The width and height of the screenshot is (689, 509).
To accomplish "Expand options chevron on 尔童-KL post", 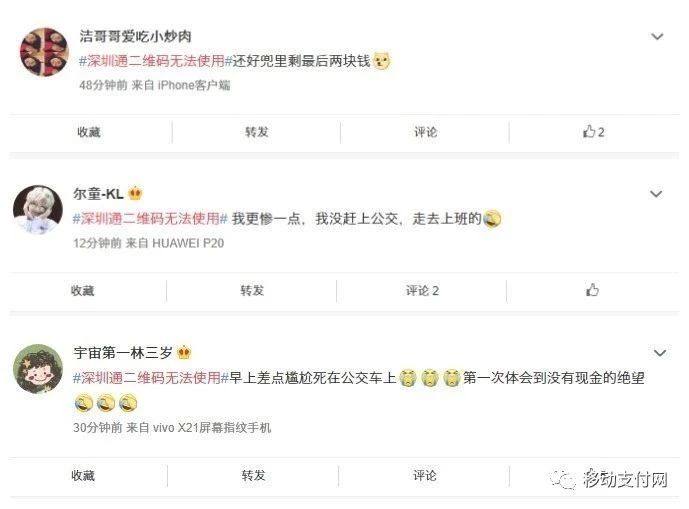I will pyautogui.click(x=656, y=194).
